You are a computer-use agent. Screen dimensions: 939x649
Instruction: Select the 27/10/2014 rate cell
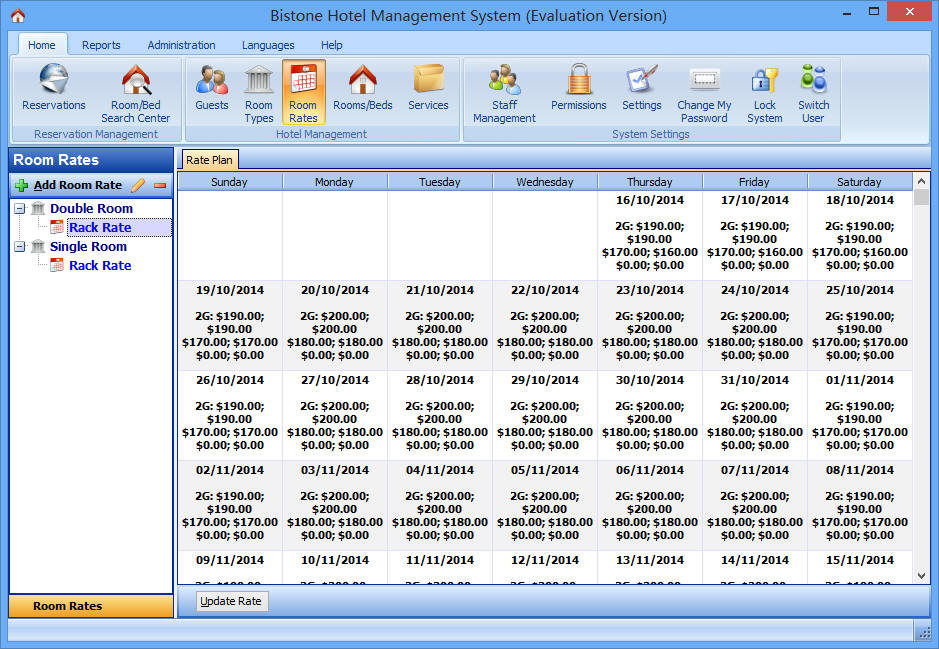pos(335,415)
